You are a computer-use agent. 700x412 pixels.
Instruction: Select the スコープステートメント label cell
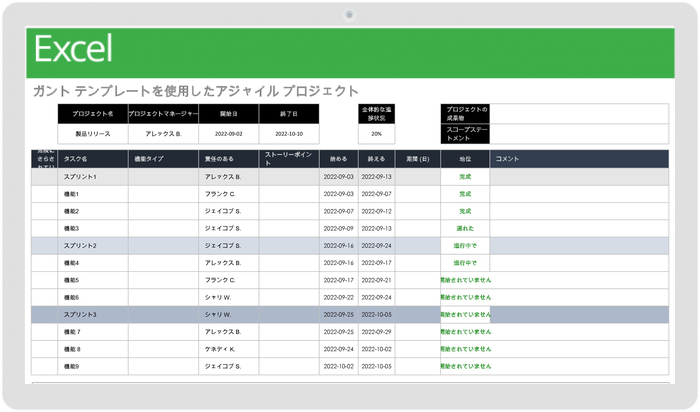[x=465, y=134]
